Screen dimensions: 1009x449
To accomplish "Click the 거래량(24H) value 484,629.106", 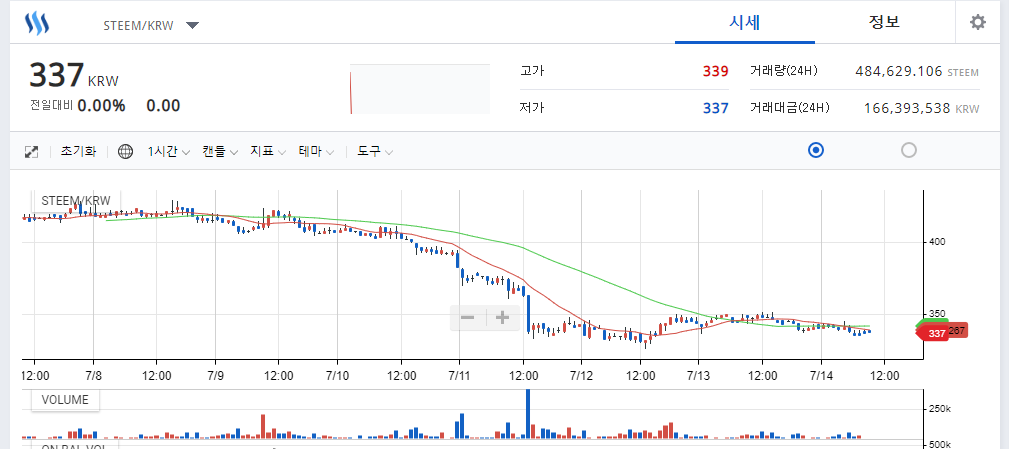I will (899, 71).
